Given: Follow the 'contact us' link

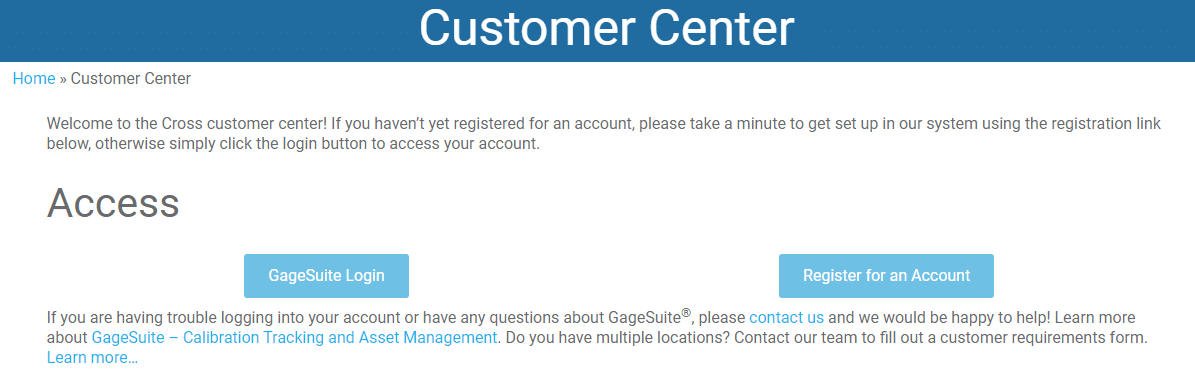Looking at the screenshot, I should [x=787, y=318].
